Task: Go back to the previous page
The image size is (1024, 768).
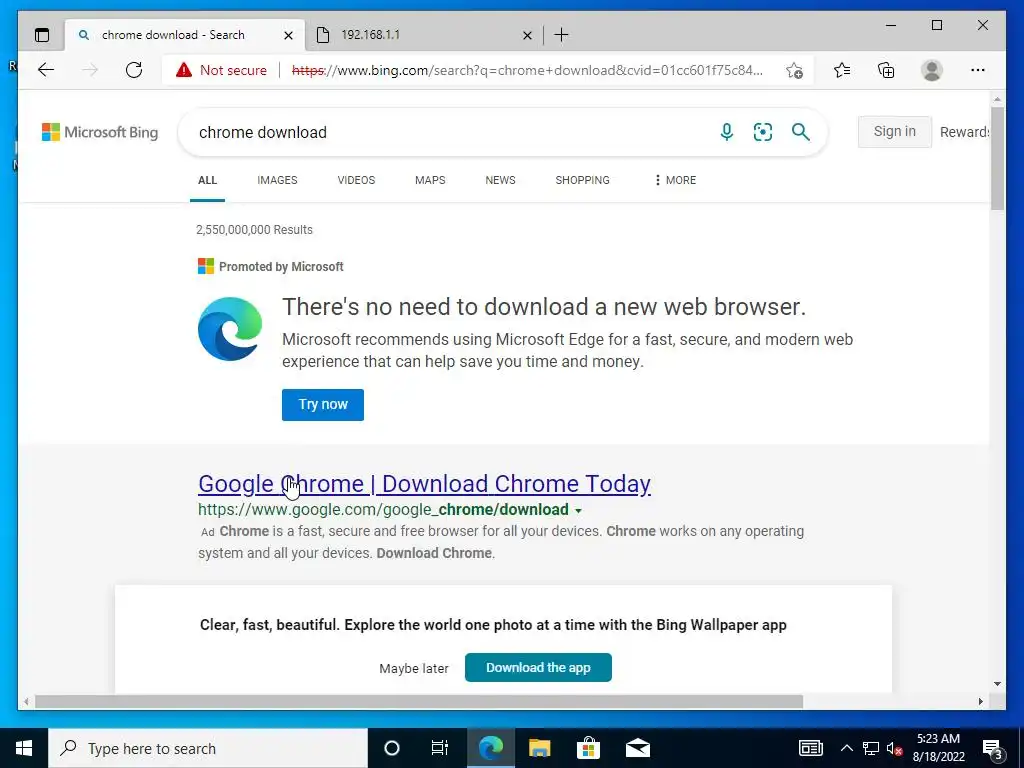Action: [x=46, y=70]
